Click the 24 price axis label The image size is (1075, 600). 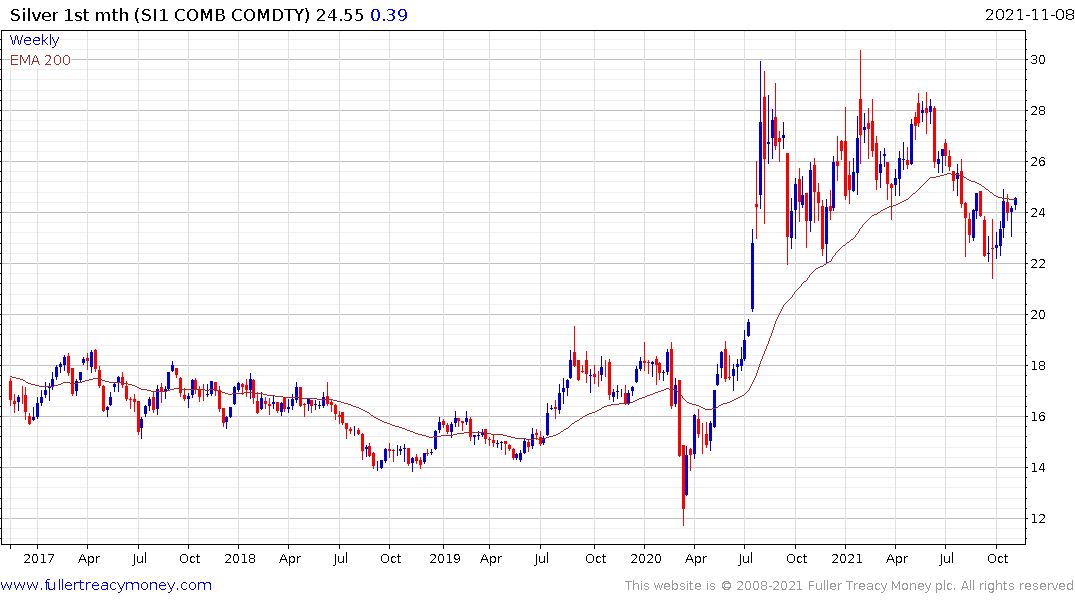(x=1038, y=213)
